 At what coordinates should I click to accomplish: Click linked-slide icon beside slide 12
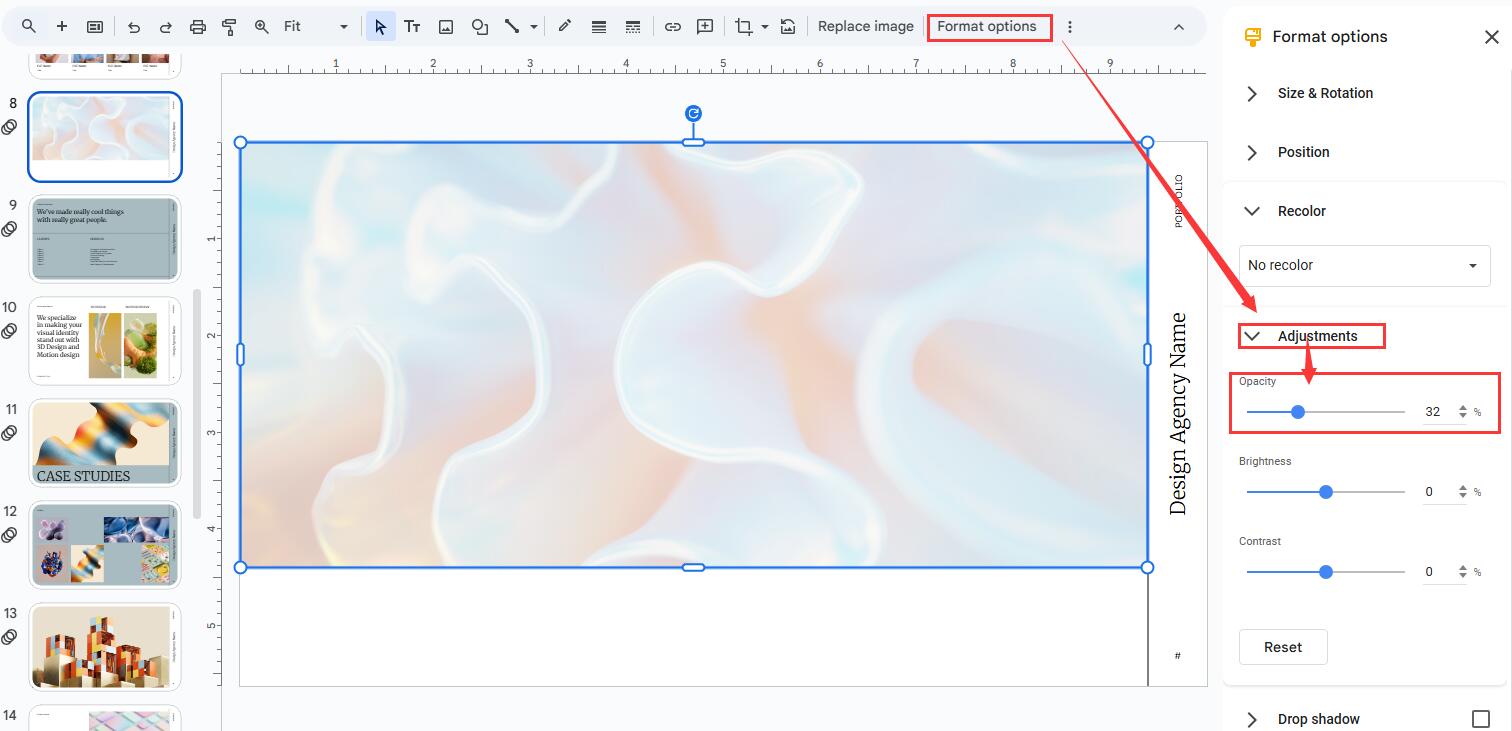9,535
